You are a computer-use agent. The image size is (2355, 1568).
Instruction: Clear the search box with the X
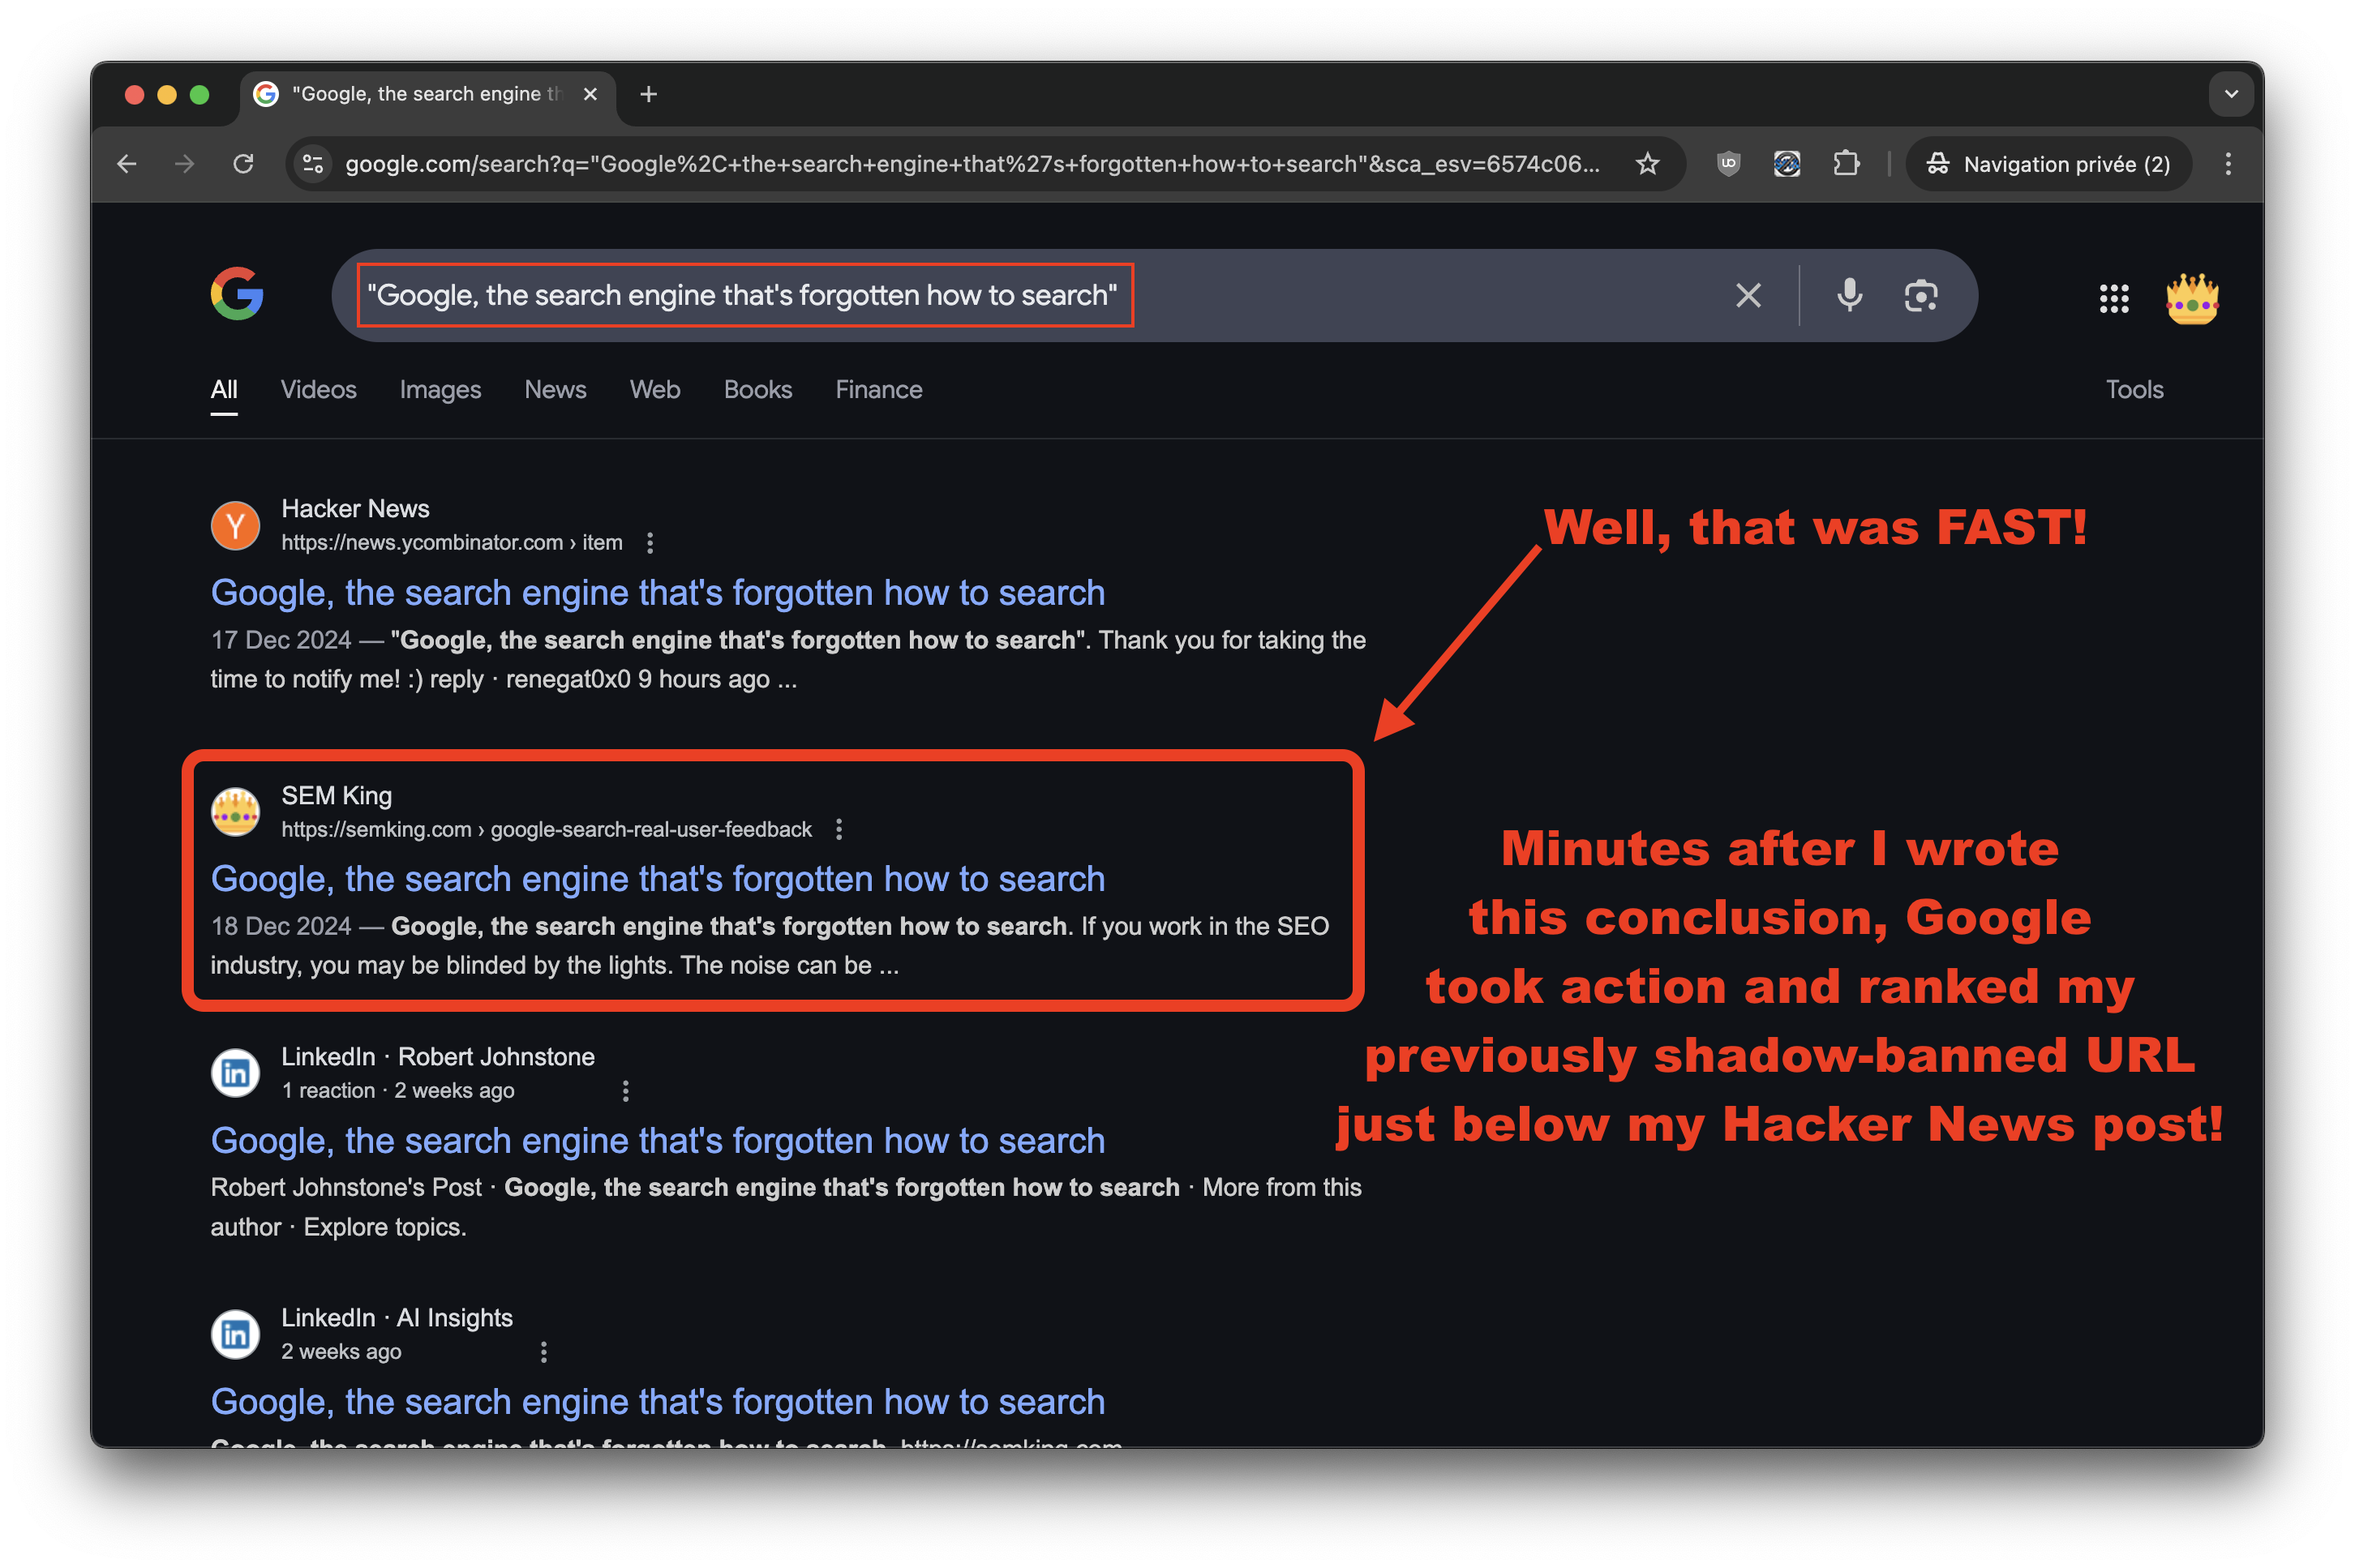1747,295
